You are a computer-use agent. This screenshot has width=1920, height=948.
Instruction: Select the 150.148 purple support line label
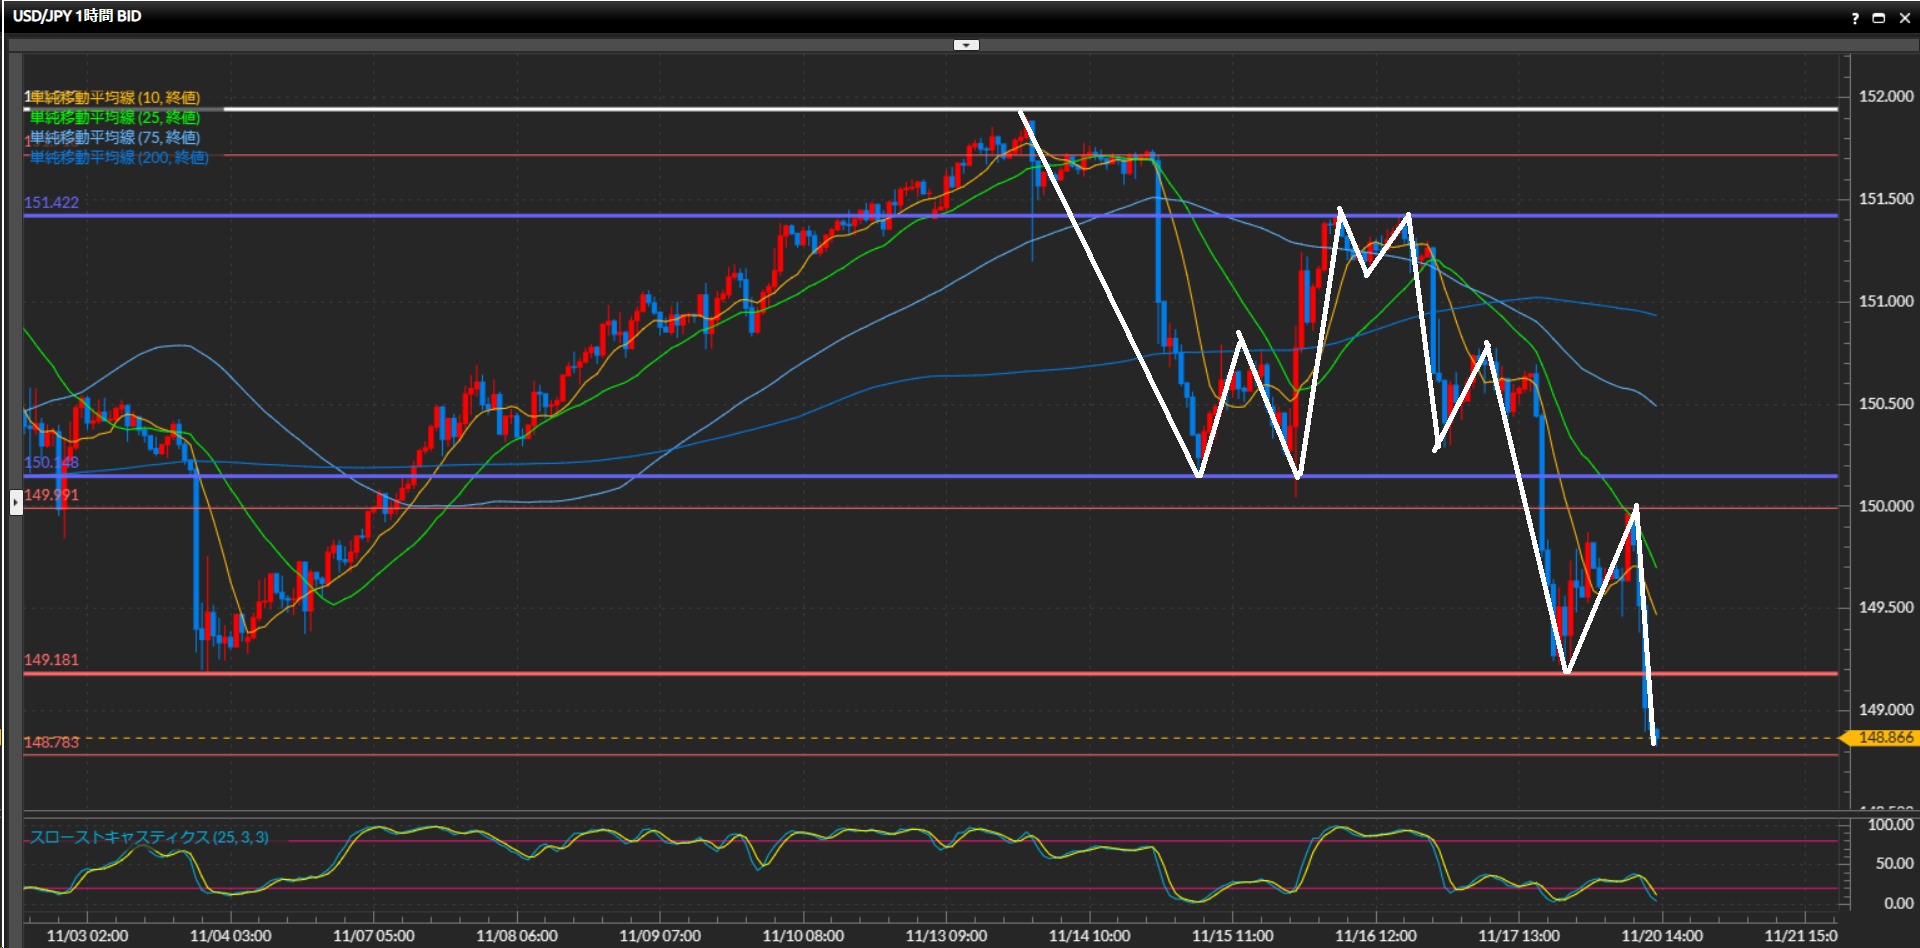tap(51, 462)
